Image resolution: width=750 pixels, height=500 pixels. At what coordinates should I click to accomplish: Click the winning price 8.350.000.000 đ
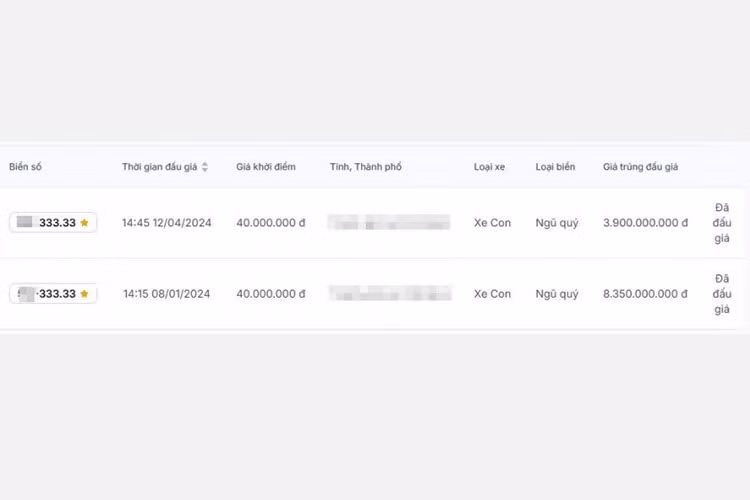pyautogui.click(x=645, y=294)
